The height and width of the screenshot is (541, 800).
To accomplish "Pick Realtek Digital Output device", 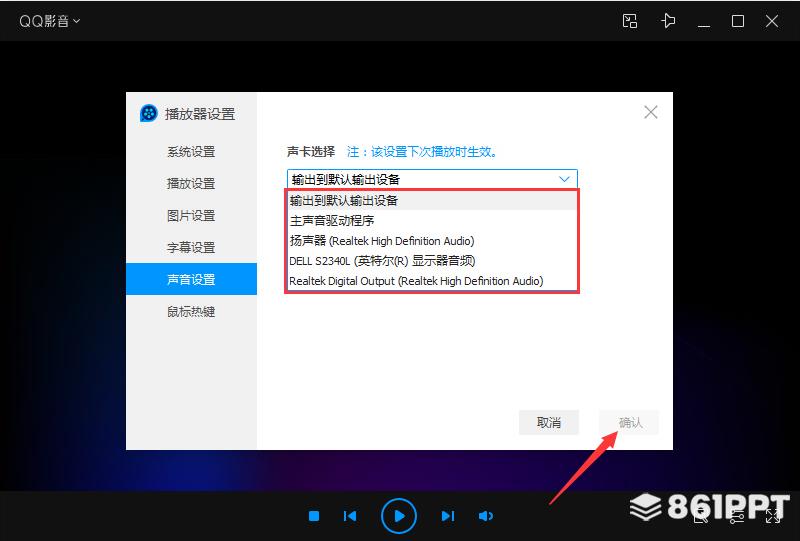I will (x=432, y=281).
